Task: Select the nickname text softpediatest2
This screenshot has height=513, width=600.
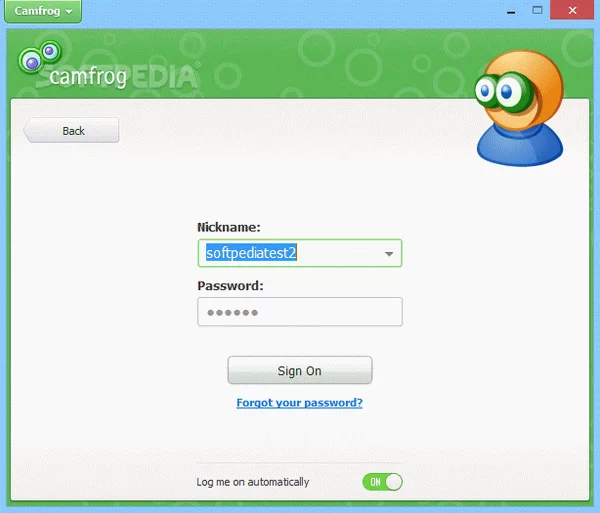Action: point(251,253)
